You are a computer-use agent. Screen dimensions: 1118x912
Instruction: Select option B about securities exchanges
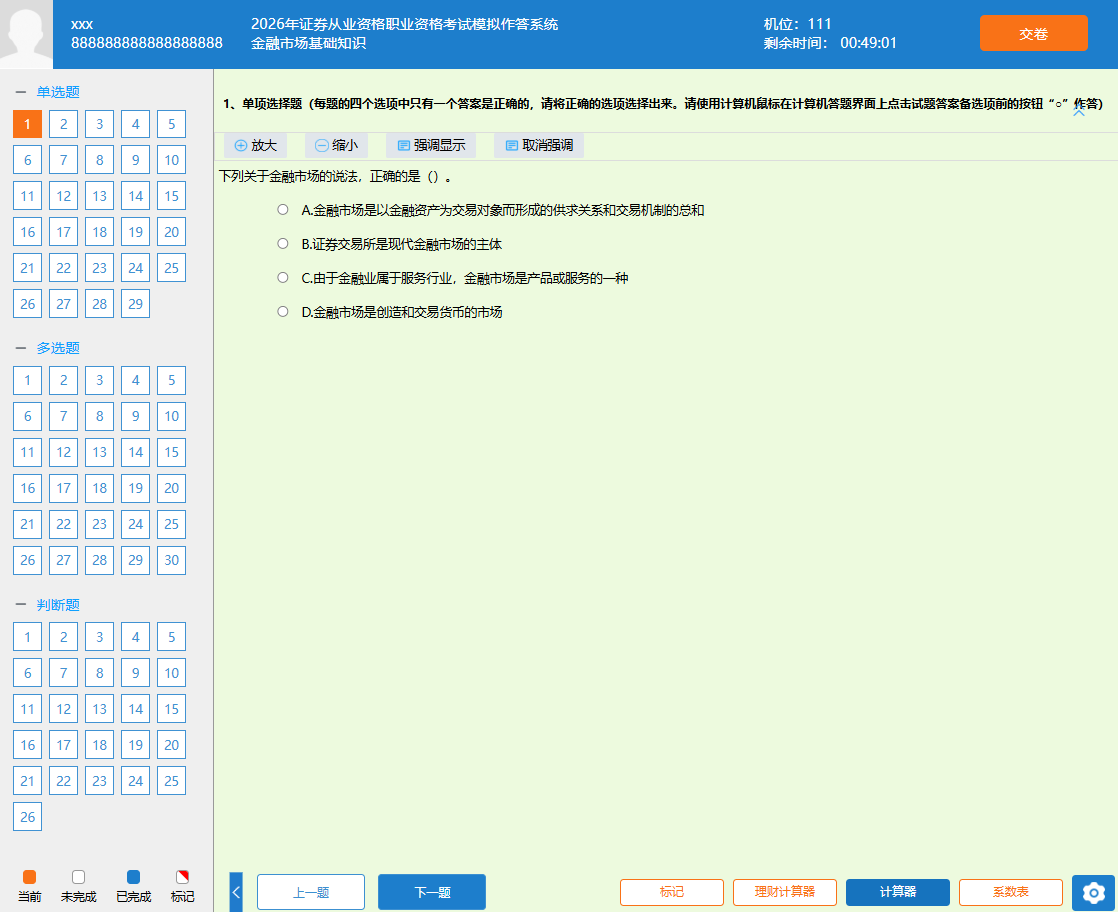tap(283, 244)
